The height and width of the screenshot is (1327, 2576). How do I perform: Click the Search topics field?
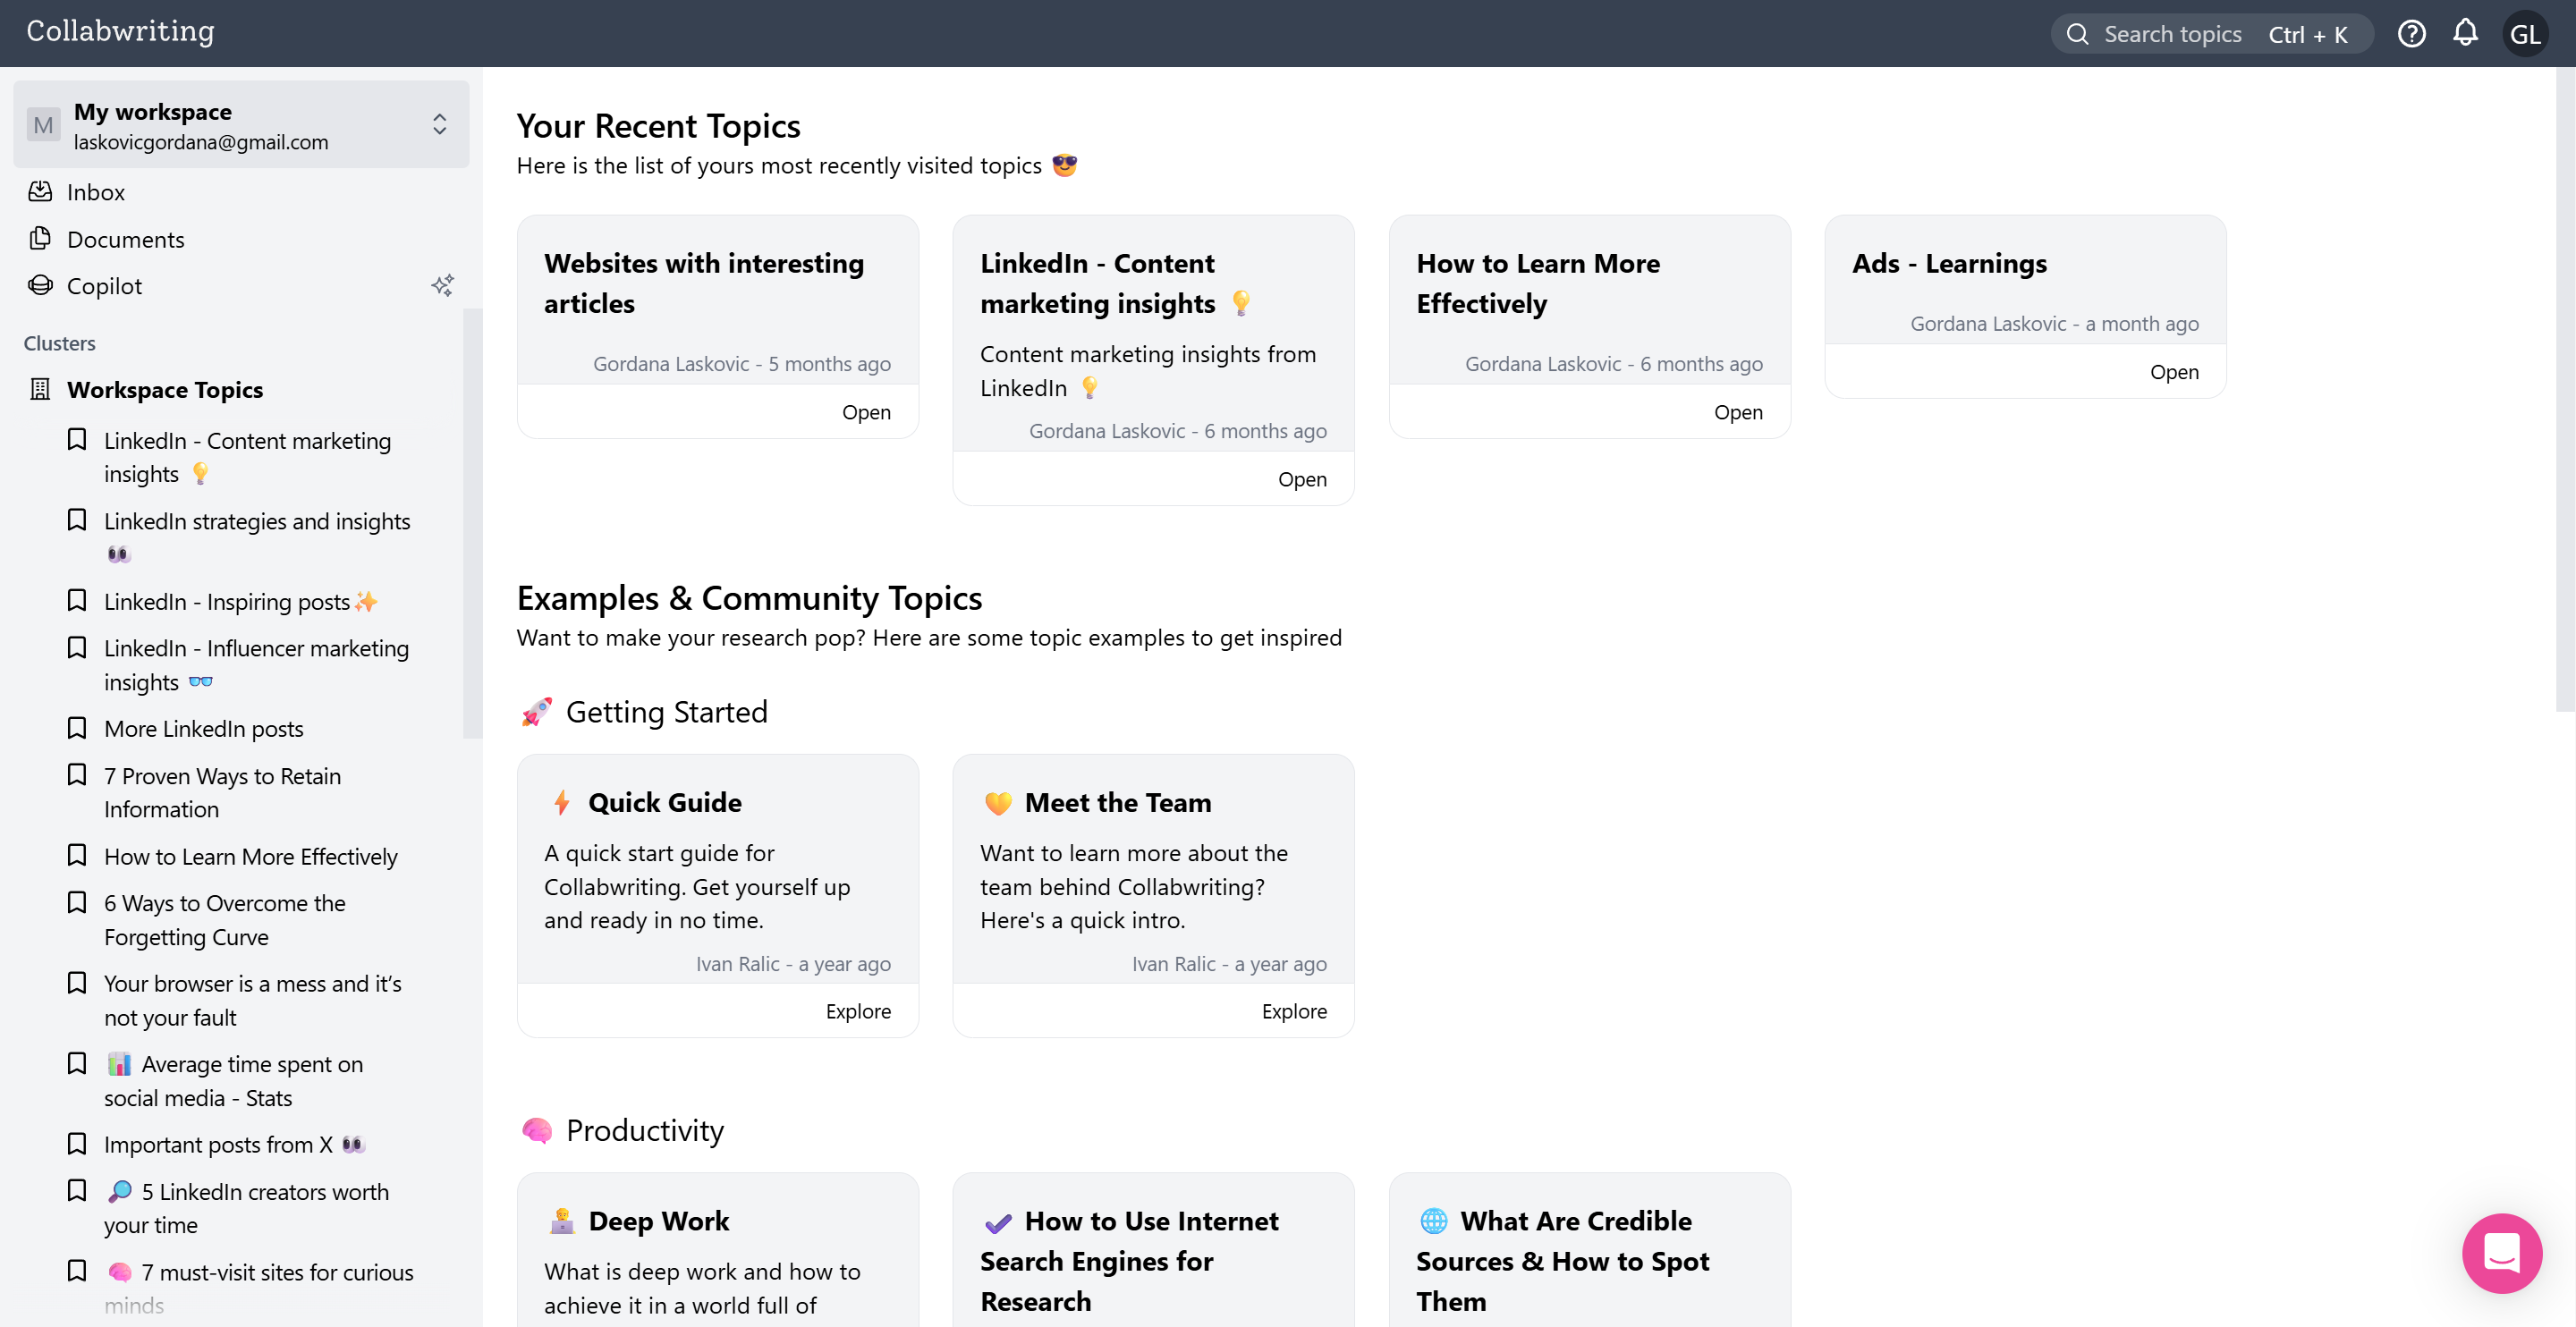[x=2212, y=34]
